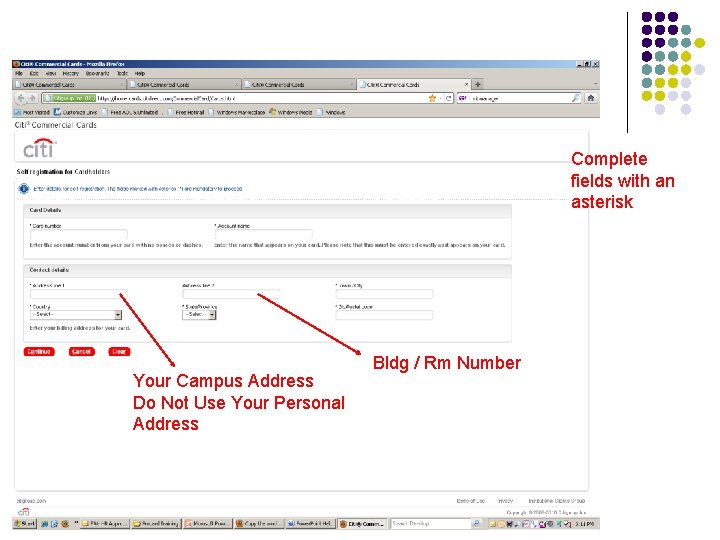Image resolution: width=720 pixels, height=540 pixels.
Task: Click the red Cancel button
Action: coord(81,352)
